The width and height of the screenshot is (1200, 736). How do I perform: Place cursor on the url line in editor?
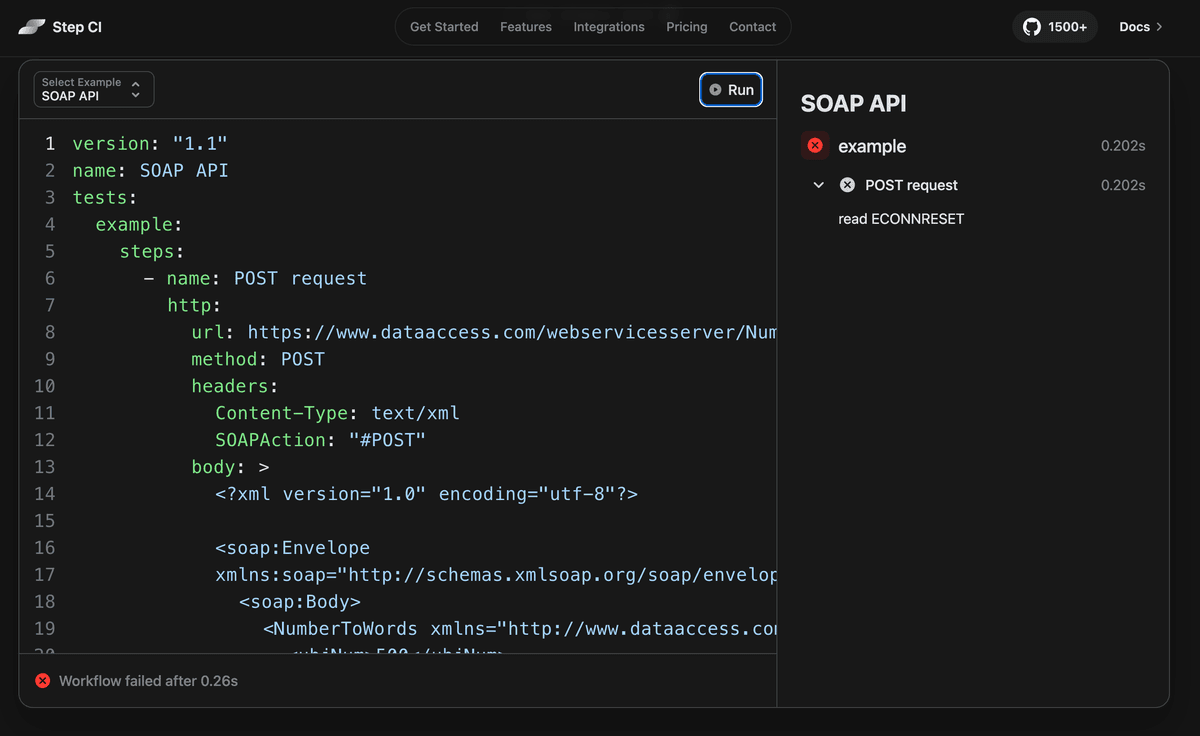480,332
